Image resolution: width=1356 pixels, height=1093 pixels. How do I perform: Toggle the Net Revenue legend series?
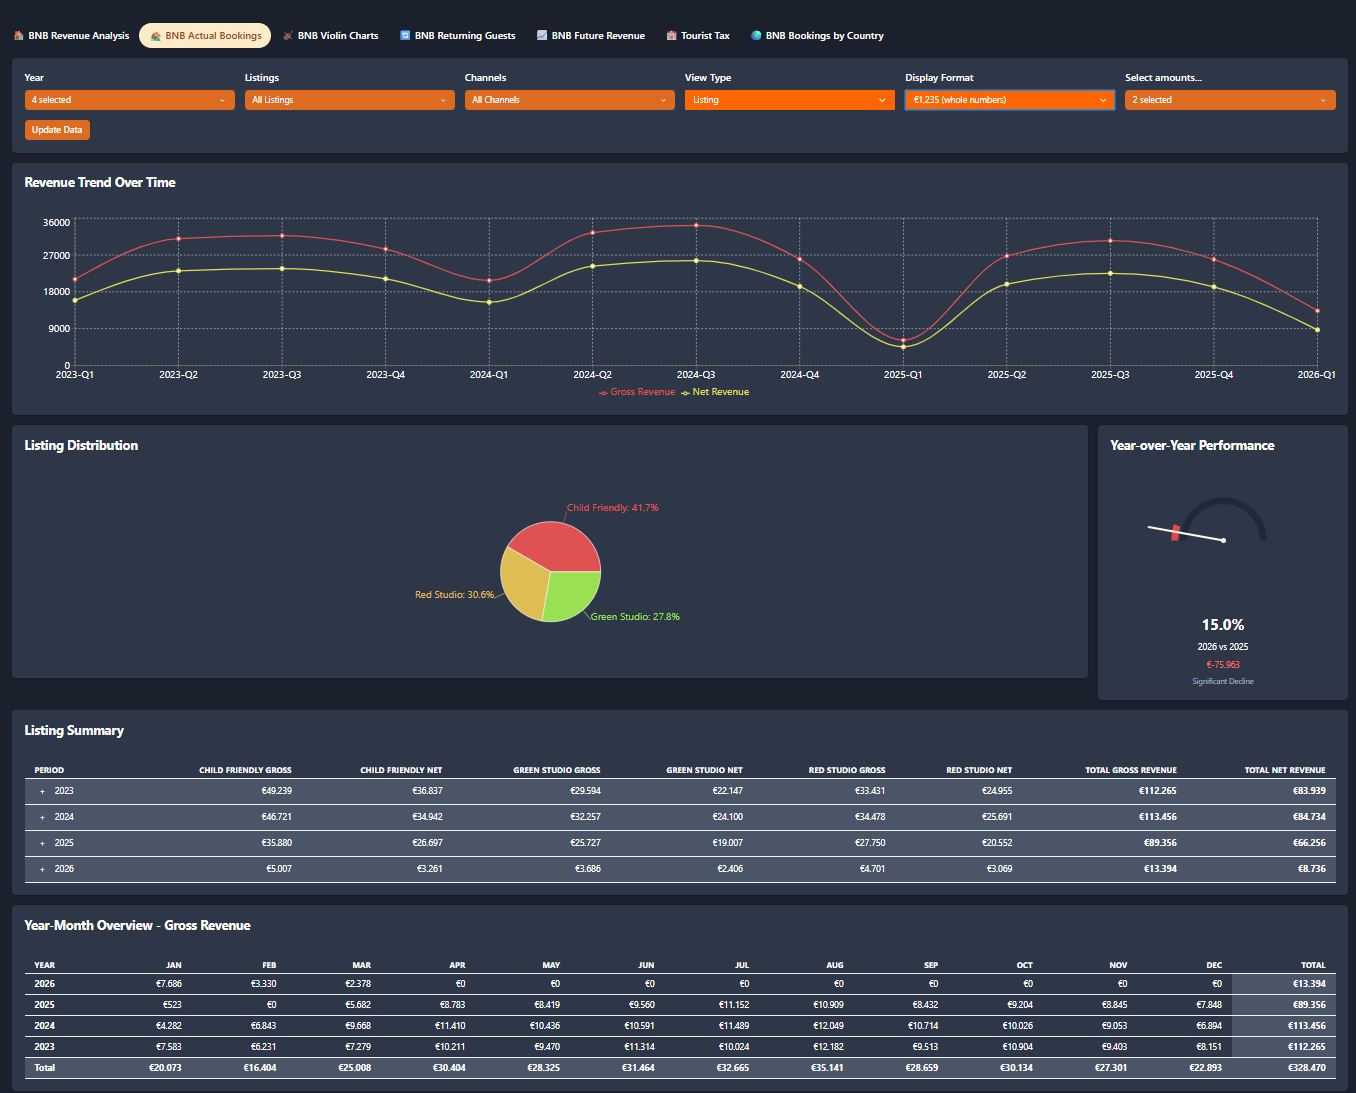[715, 392]
